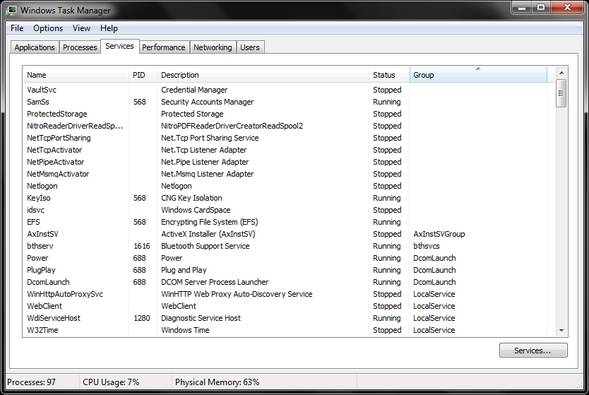
Task: Click the Plug and Play description
Action: 184,270
